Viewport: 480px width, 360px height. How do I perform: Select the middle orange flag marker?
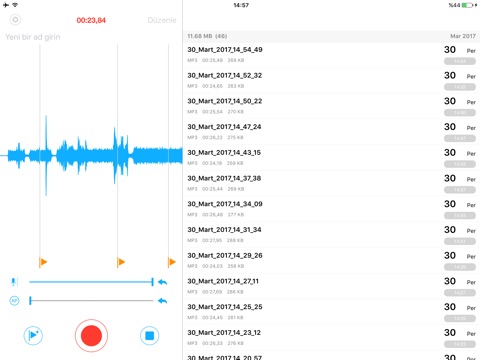pyautogui.click(x=121, y=262)
